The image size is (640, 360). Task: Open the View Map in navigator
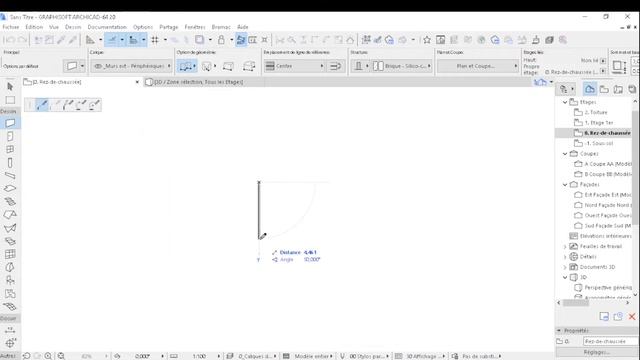pyautogui.click(x=604, y=89)
